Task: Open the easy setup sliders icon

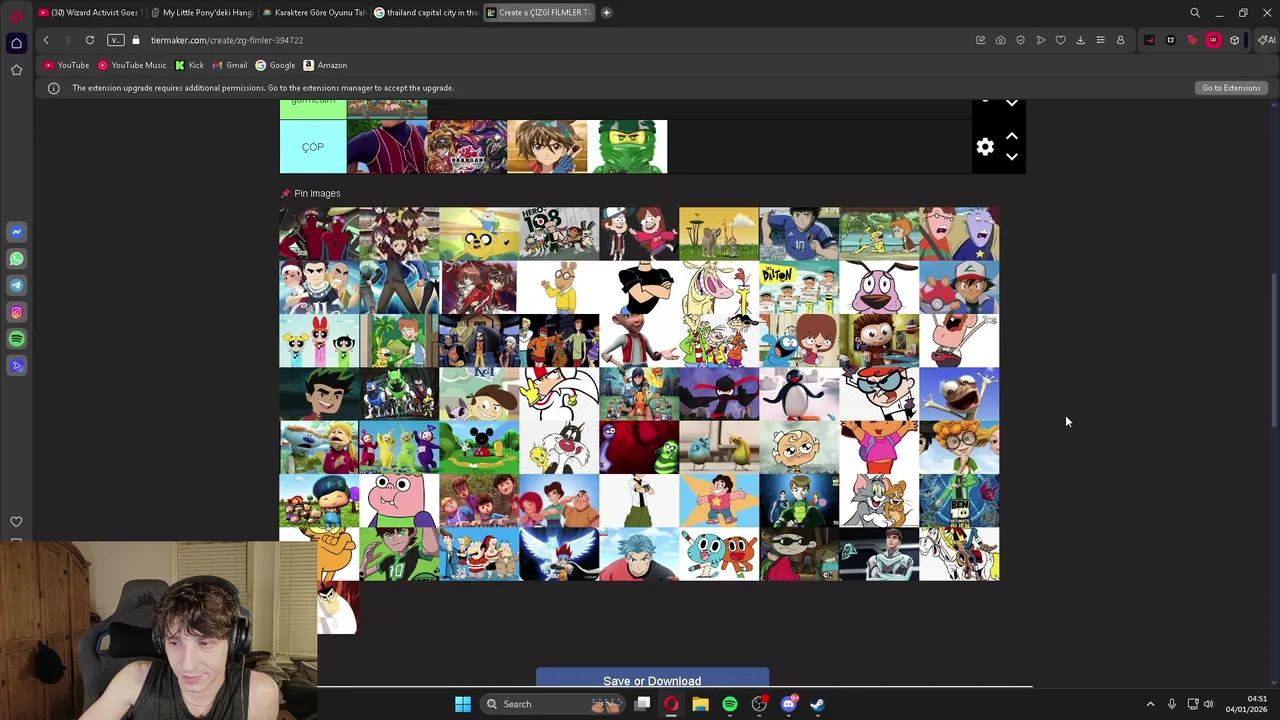Action: pyautogui.click(x=1100, y=40)
